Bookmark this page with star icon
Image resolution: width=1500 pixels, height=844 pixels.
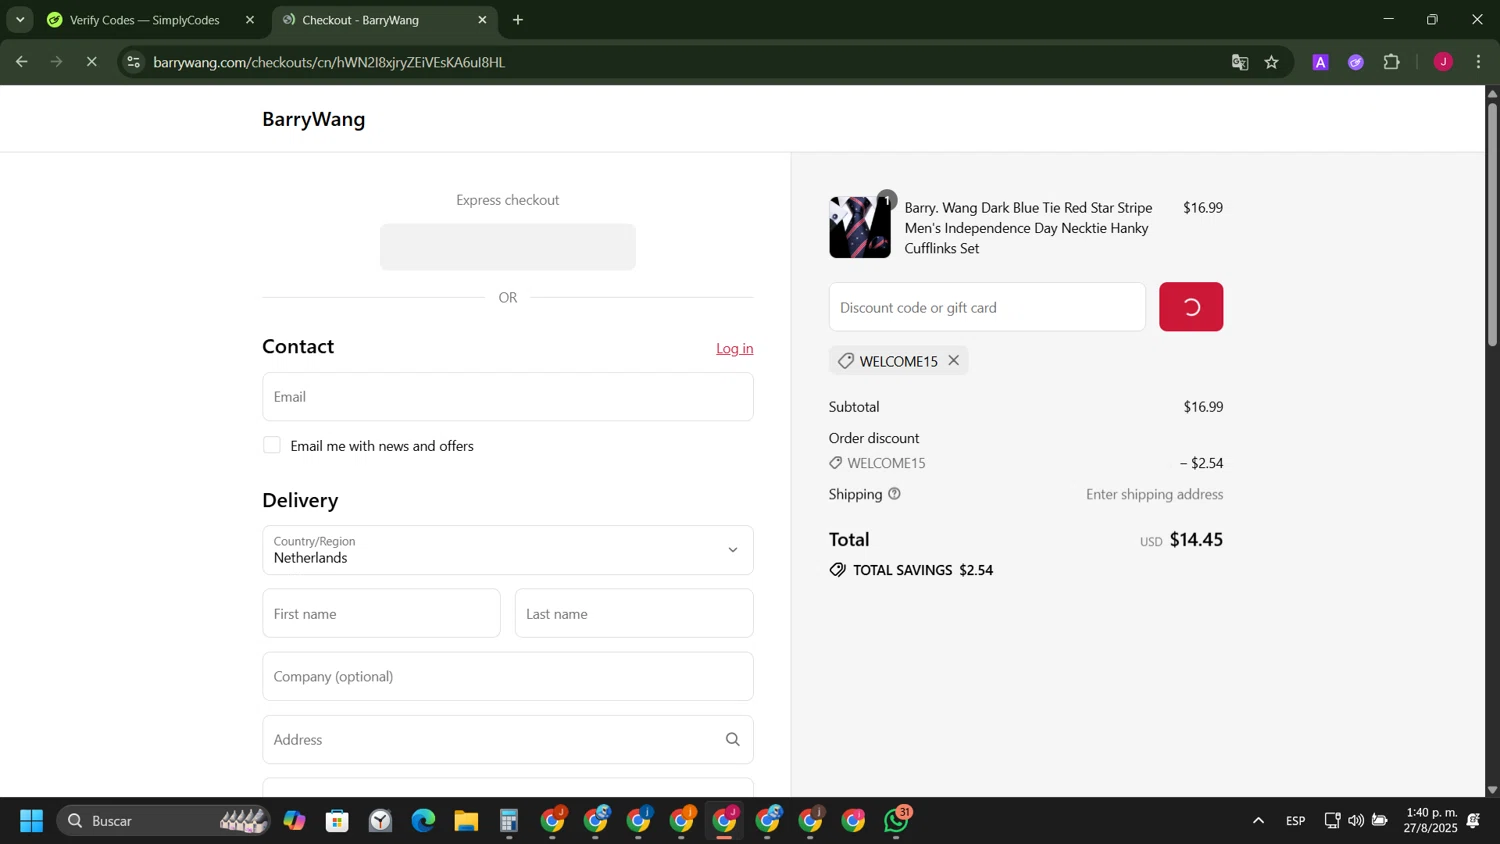pos(1272,62)
